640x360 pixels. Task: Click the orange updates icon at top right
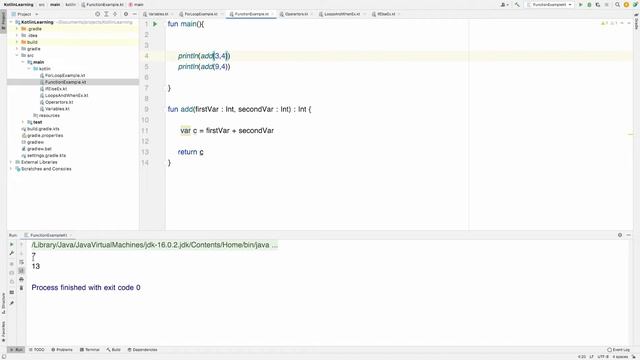[626, 4]
